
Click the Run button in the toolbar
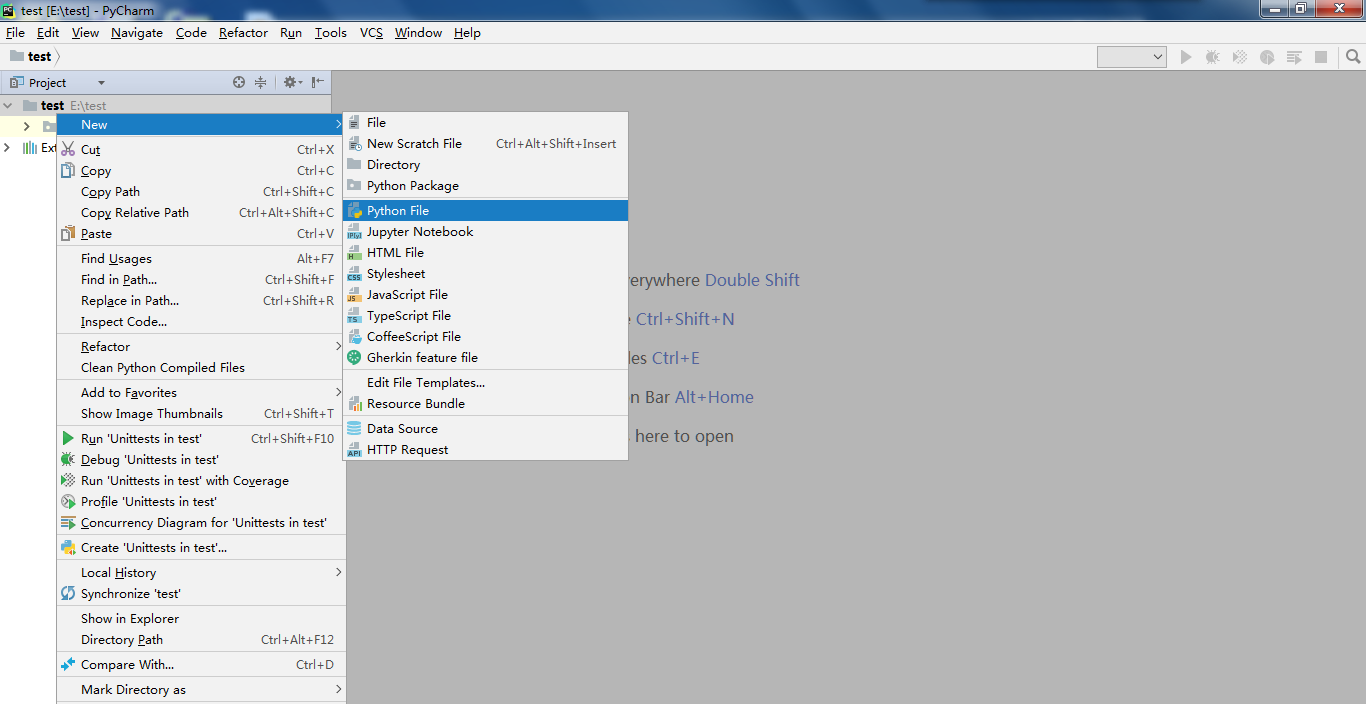[1186, 57]
